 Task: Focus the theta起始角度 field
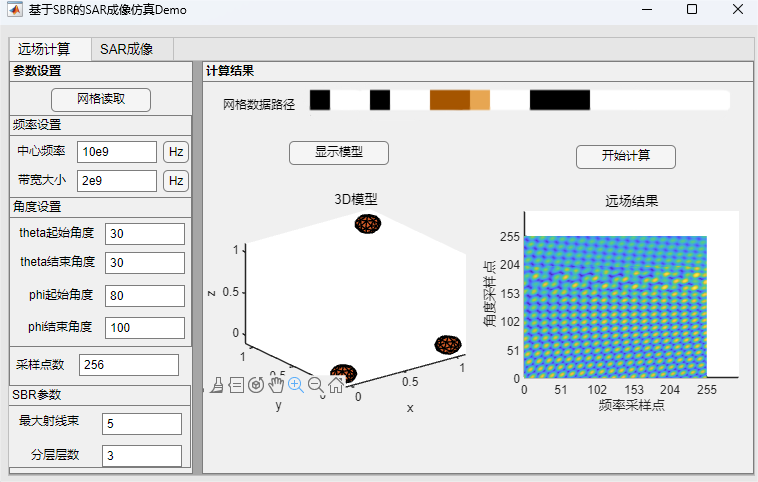click(x=144, y=233)
